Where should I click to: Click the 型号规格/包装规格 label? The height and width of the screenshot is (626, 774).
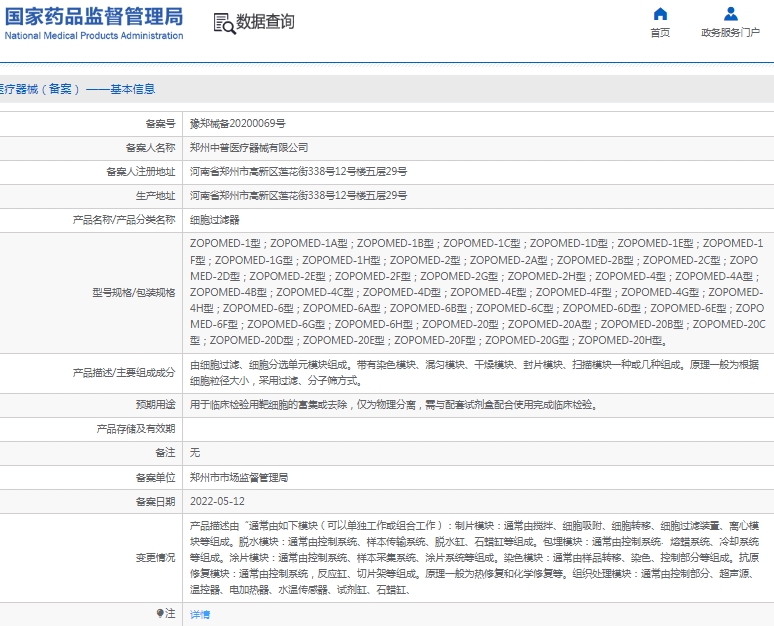click(x=134, y=293)
